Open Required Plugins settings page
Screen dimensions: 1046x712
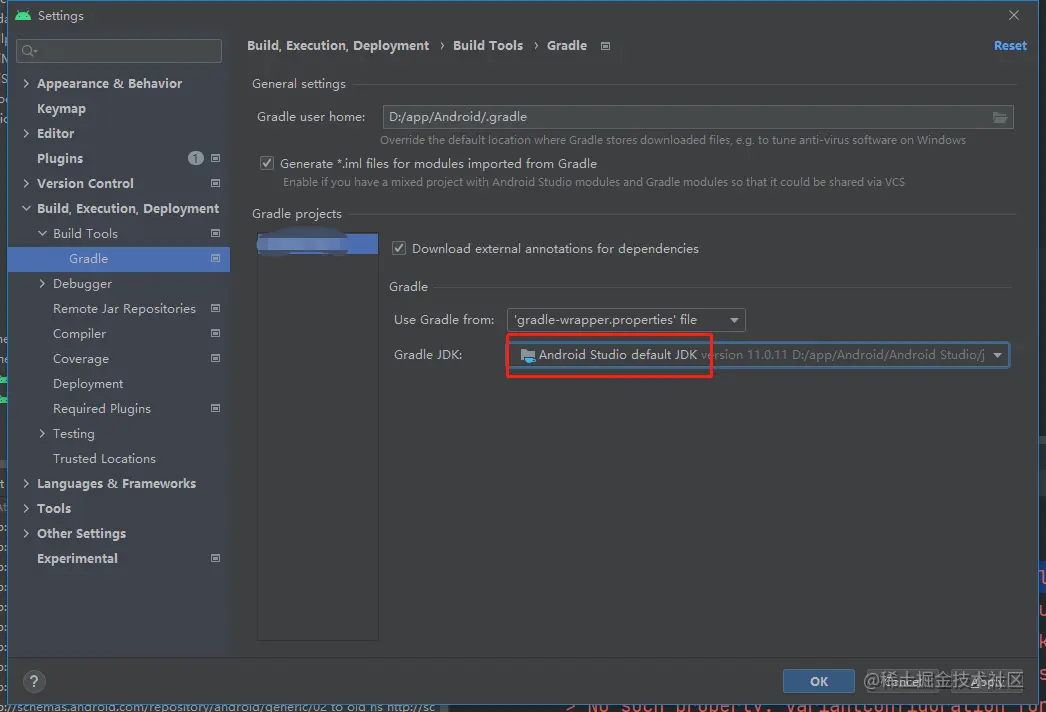coord(102,409)
